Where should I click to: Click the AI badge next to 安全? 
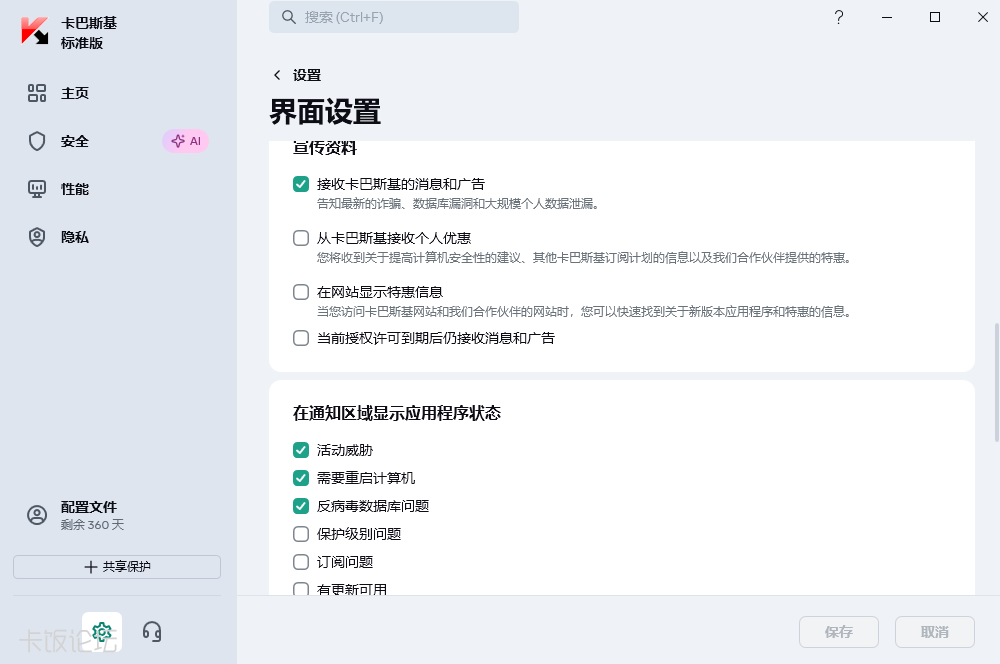click(x=186, y=141)
